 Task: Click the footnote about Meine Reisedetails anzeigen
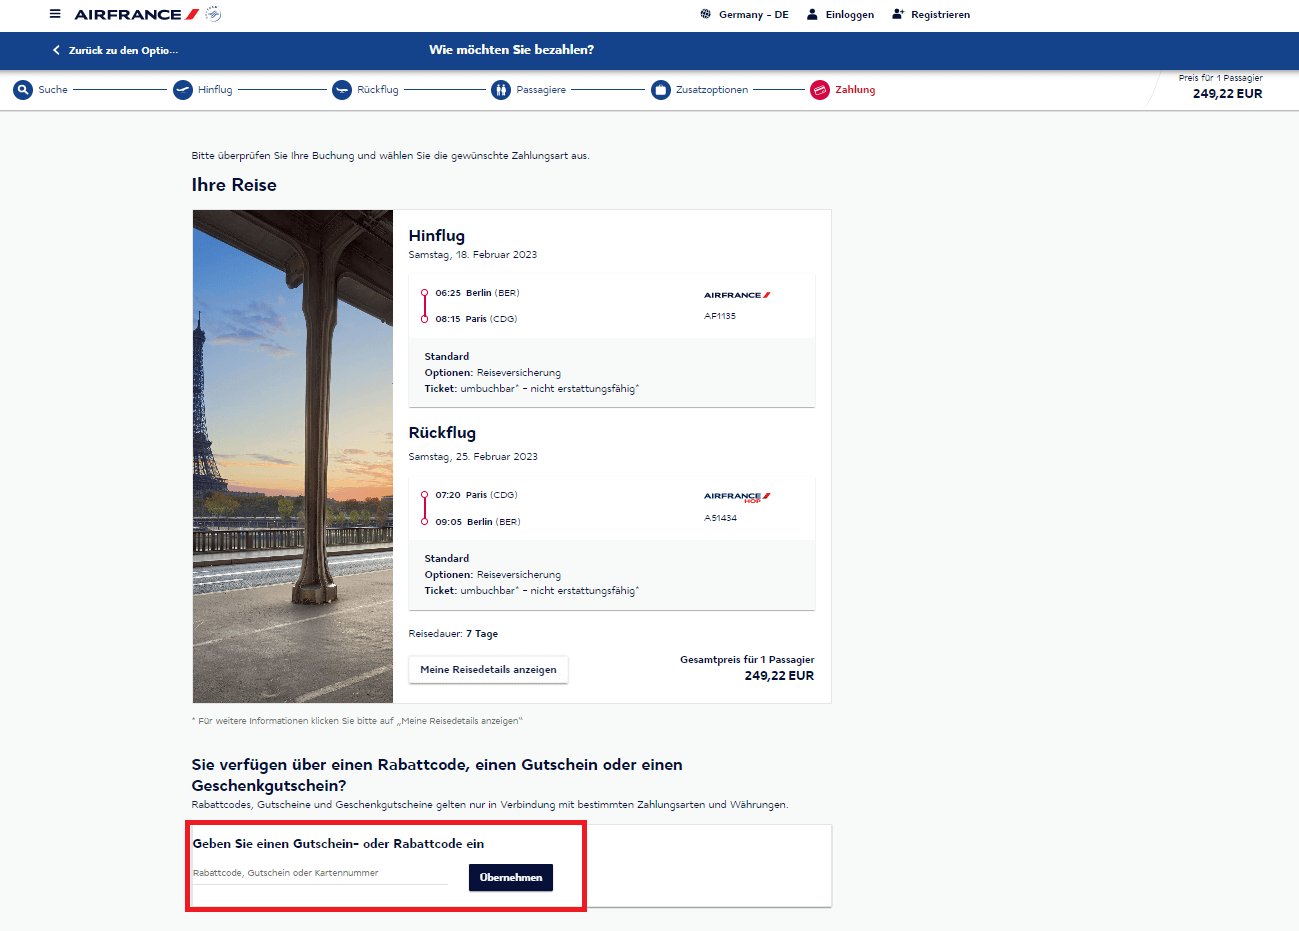point(357,721)
